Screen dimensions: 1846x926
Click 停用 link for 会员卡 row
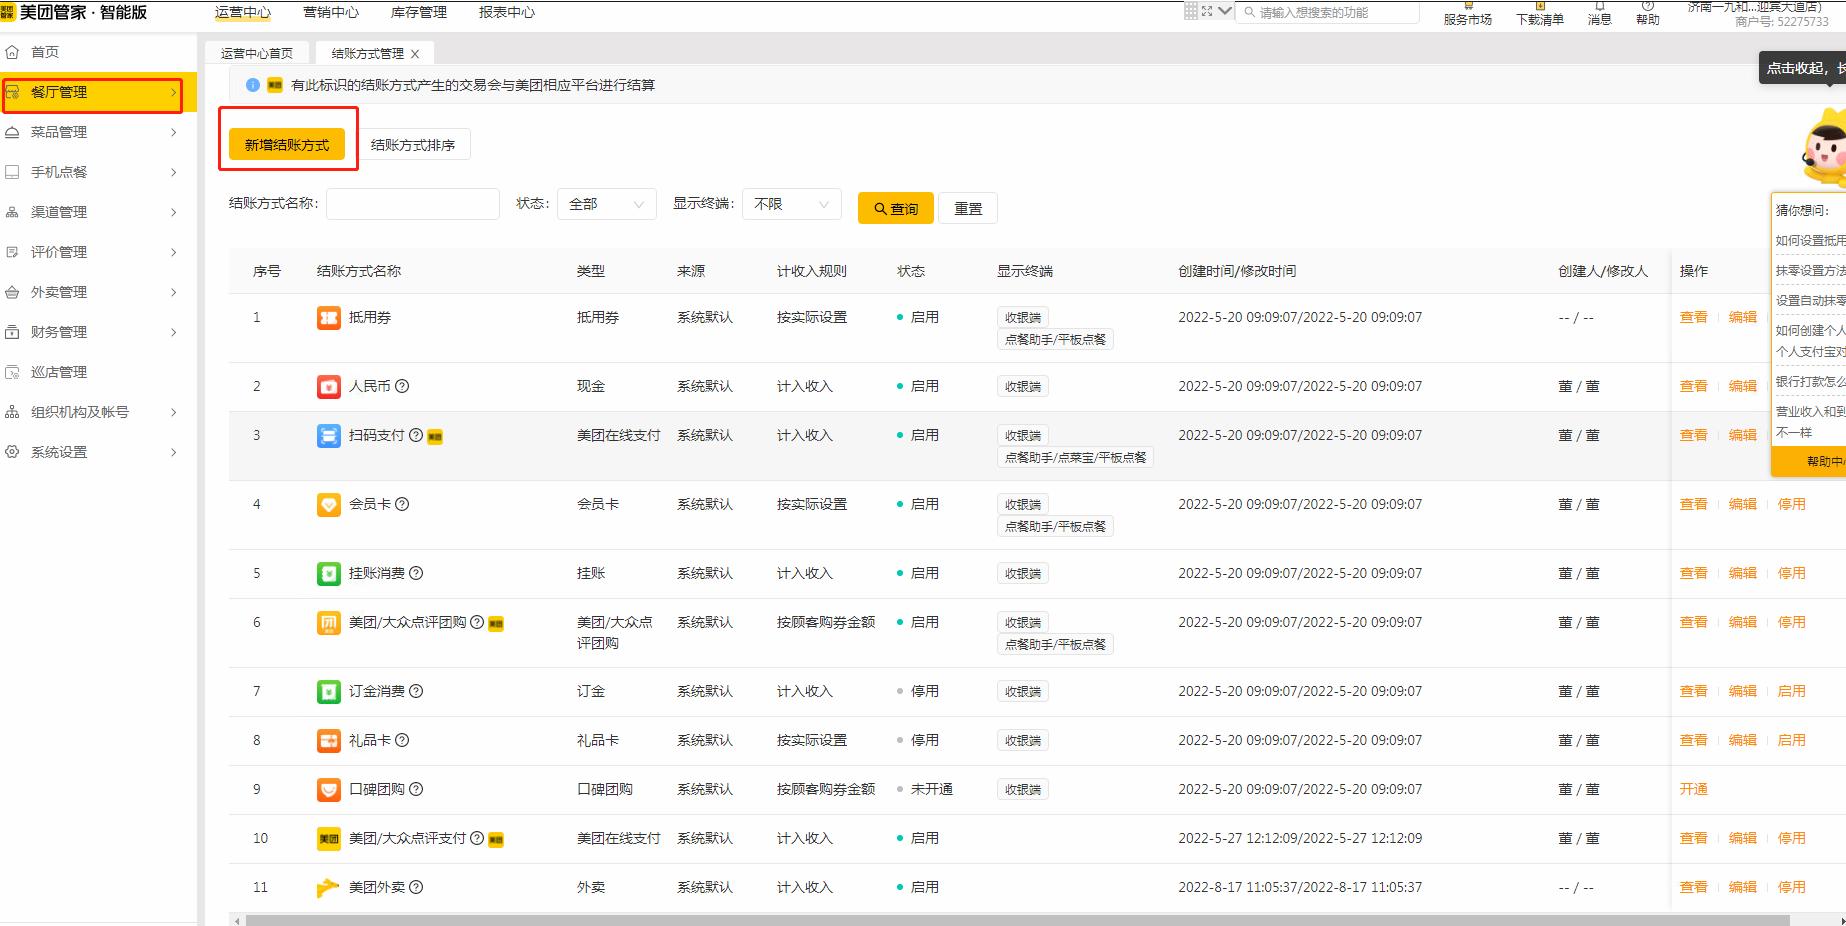1791,504
